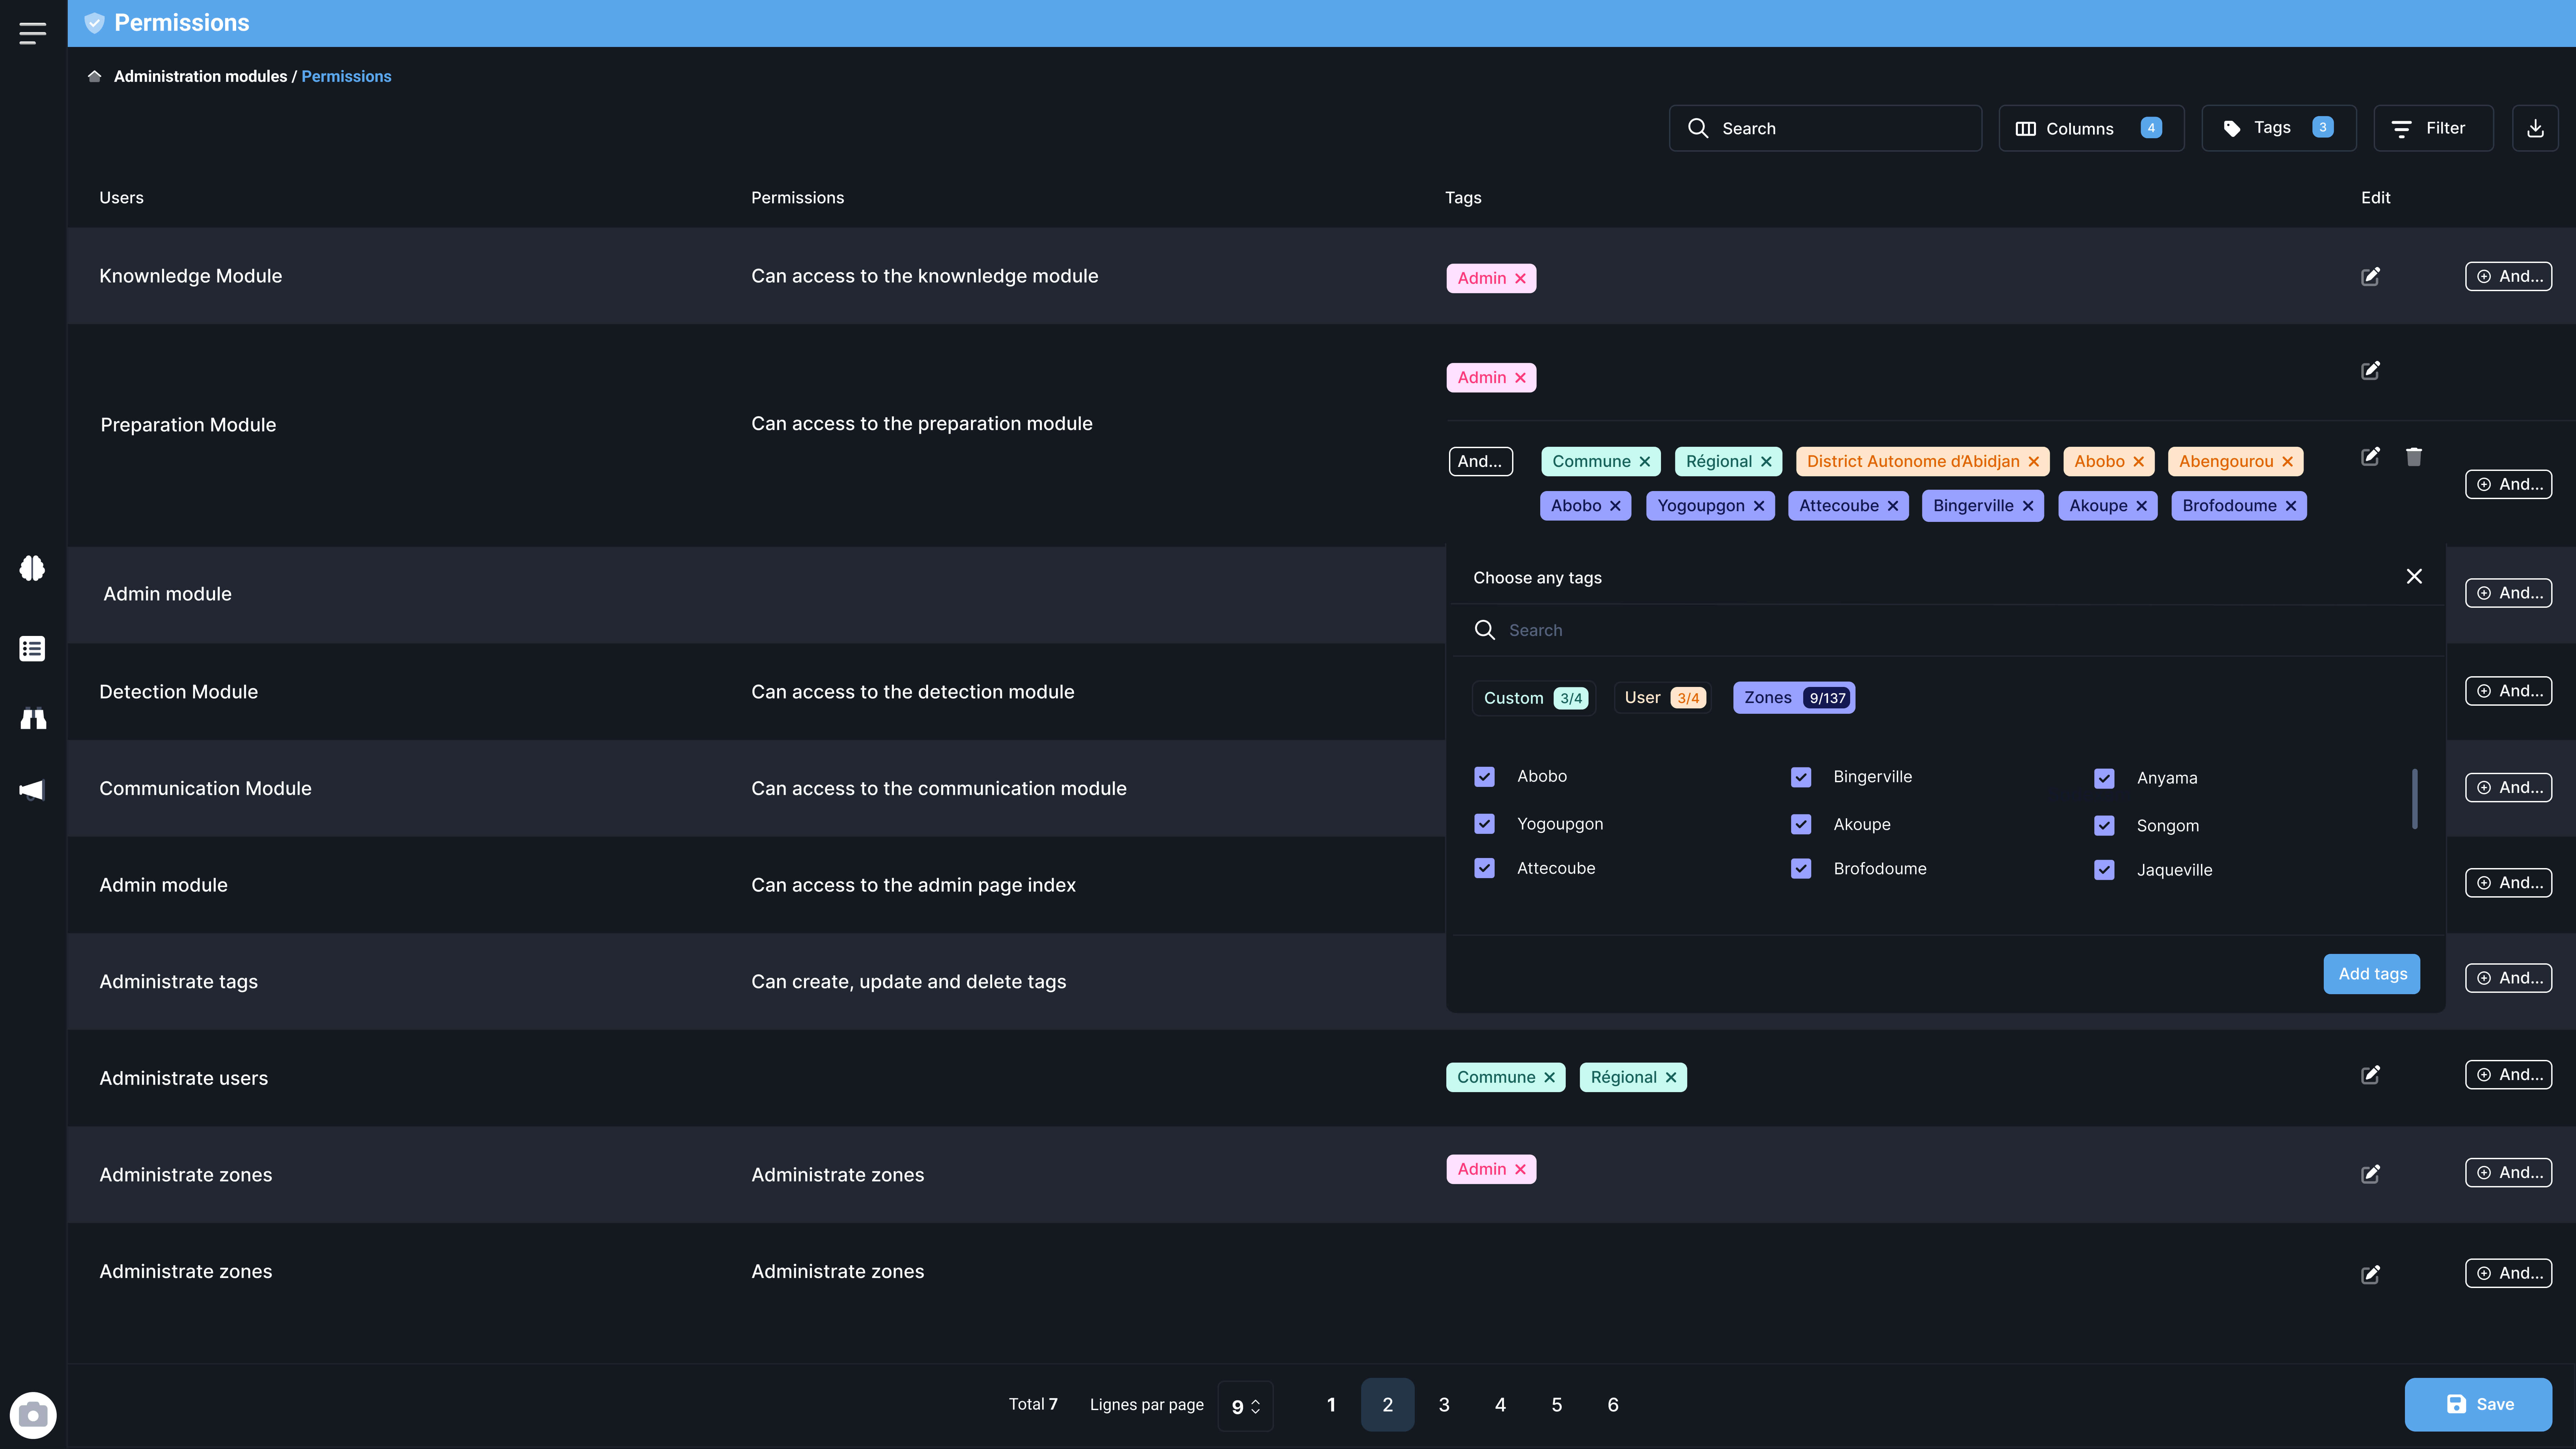Open the brain icon knowledge module
This screenshot has height=1449, width=2576.
pos(32,568)
